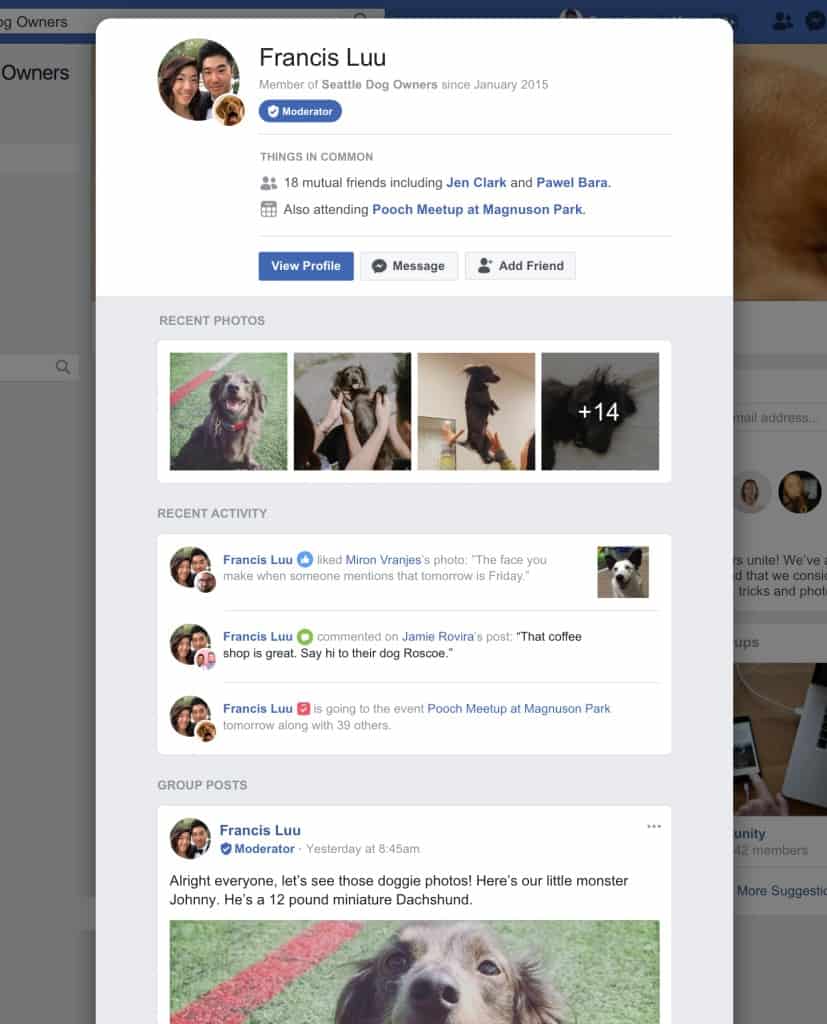Click Jamie Rovira's name in recent activity
This screenshot has width=827, height=1024.
(x=438, y=637)
